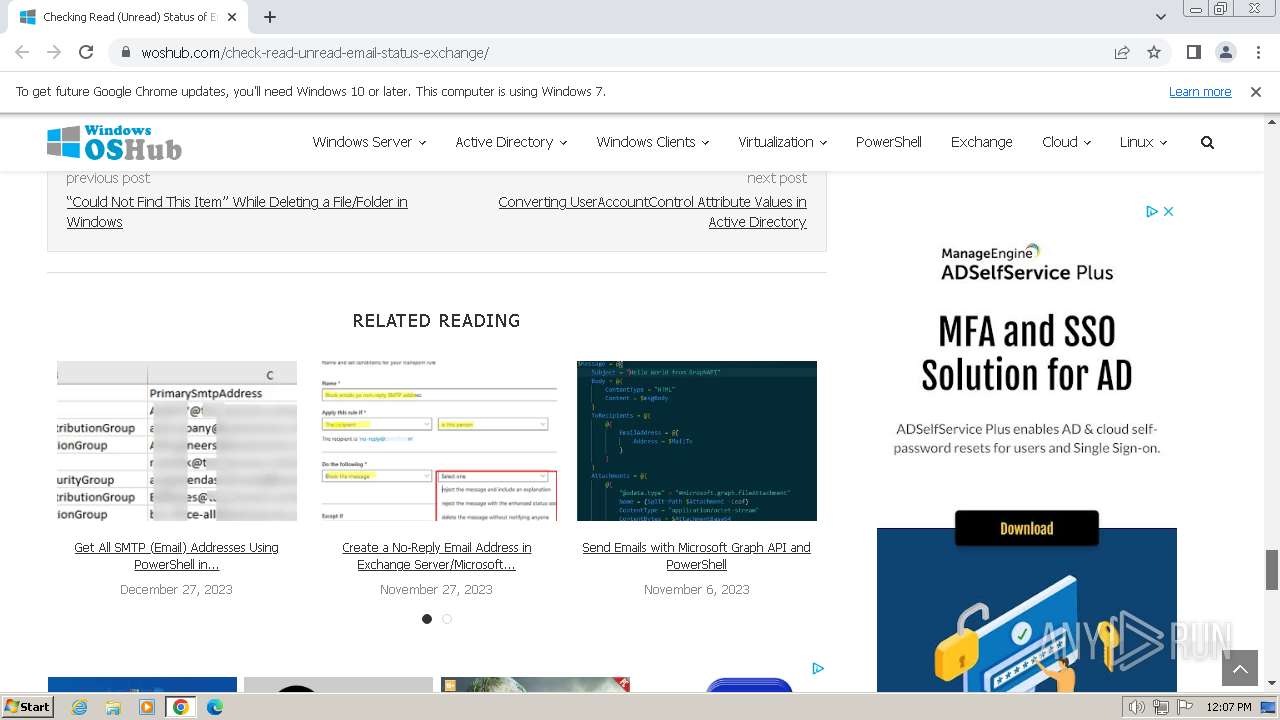Open the PowerShell menu item
This screenshot has width=1280, height=720.
coord(888,142)
